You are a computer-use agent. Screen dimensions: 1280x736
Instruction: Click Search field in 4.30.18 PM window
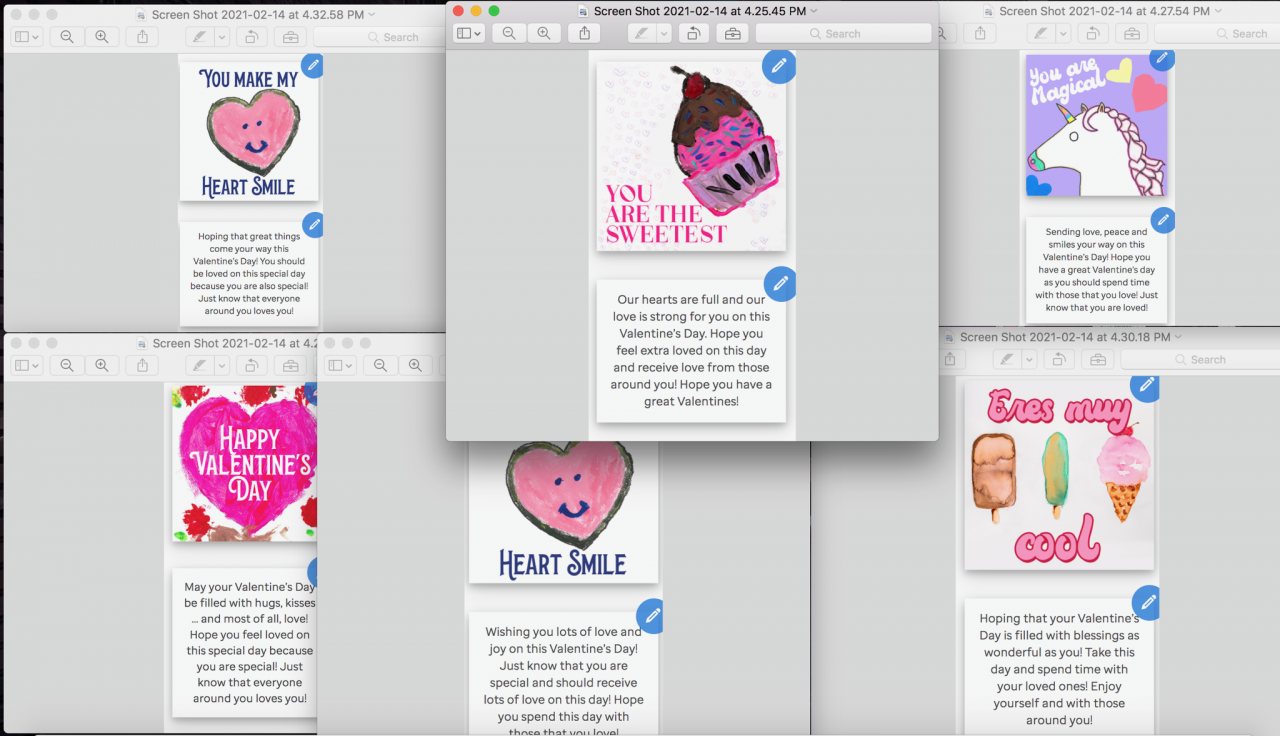(1199, 359)
